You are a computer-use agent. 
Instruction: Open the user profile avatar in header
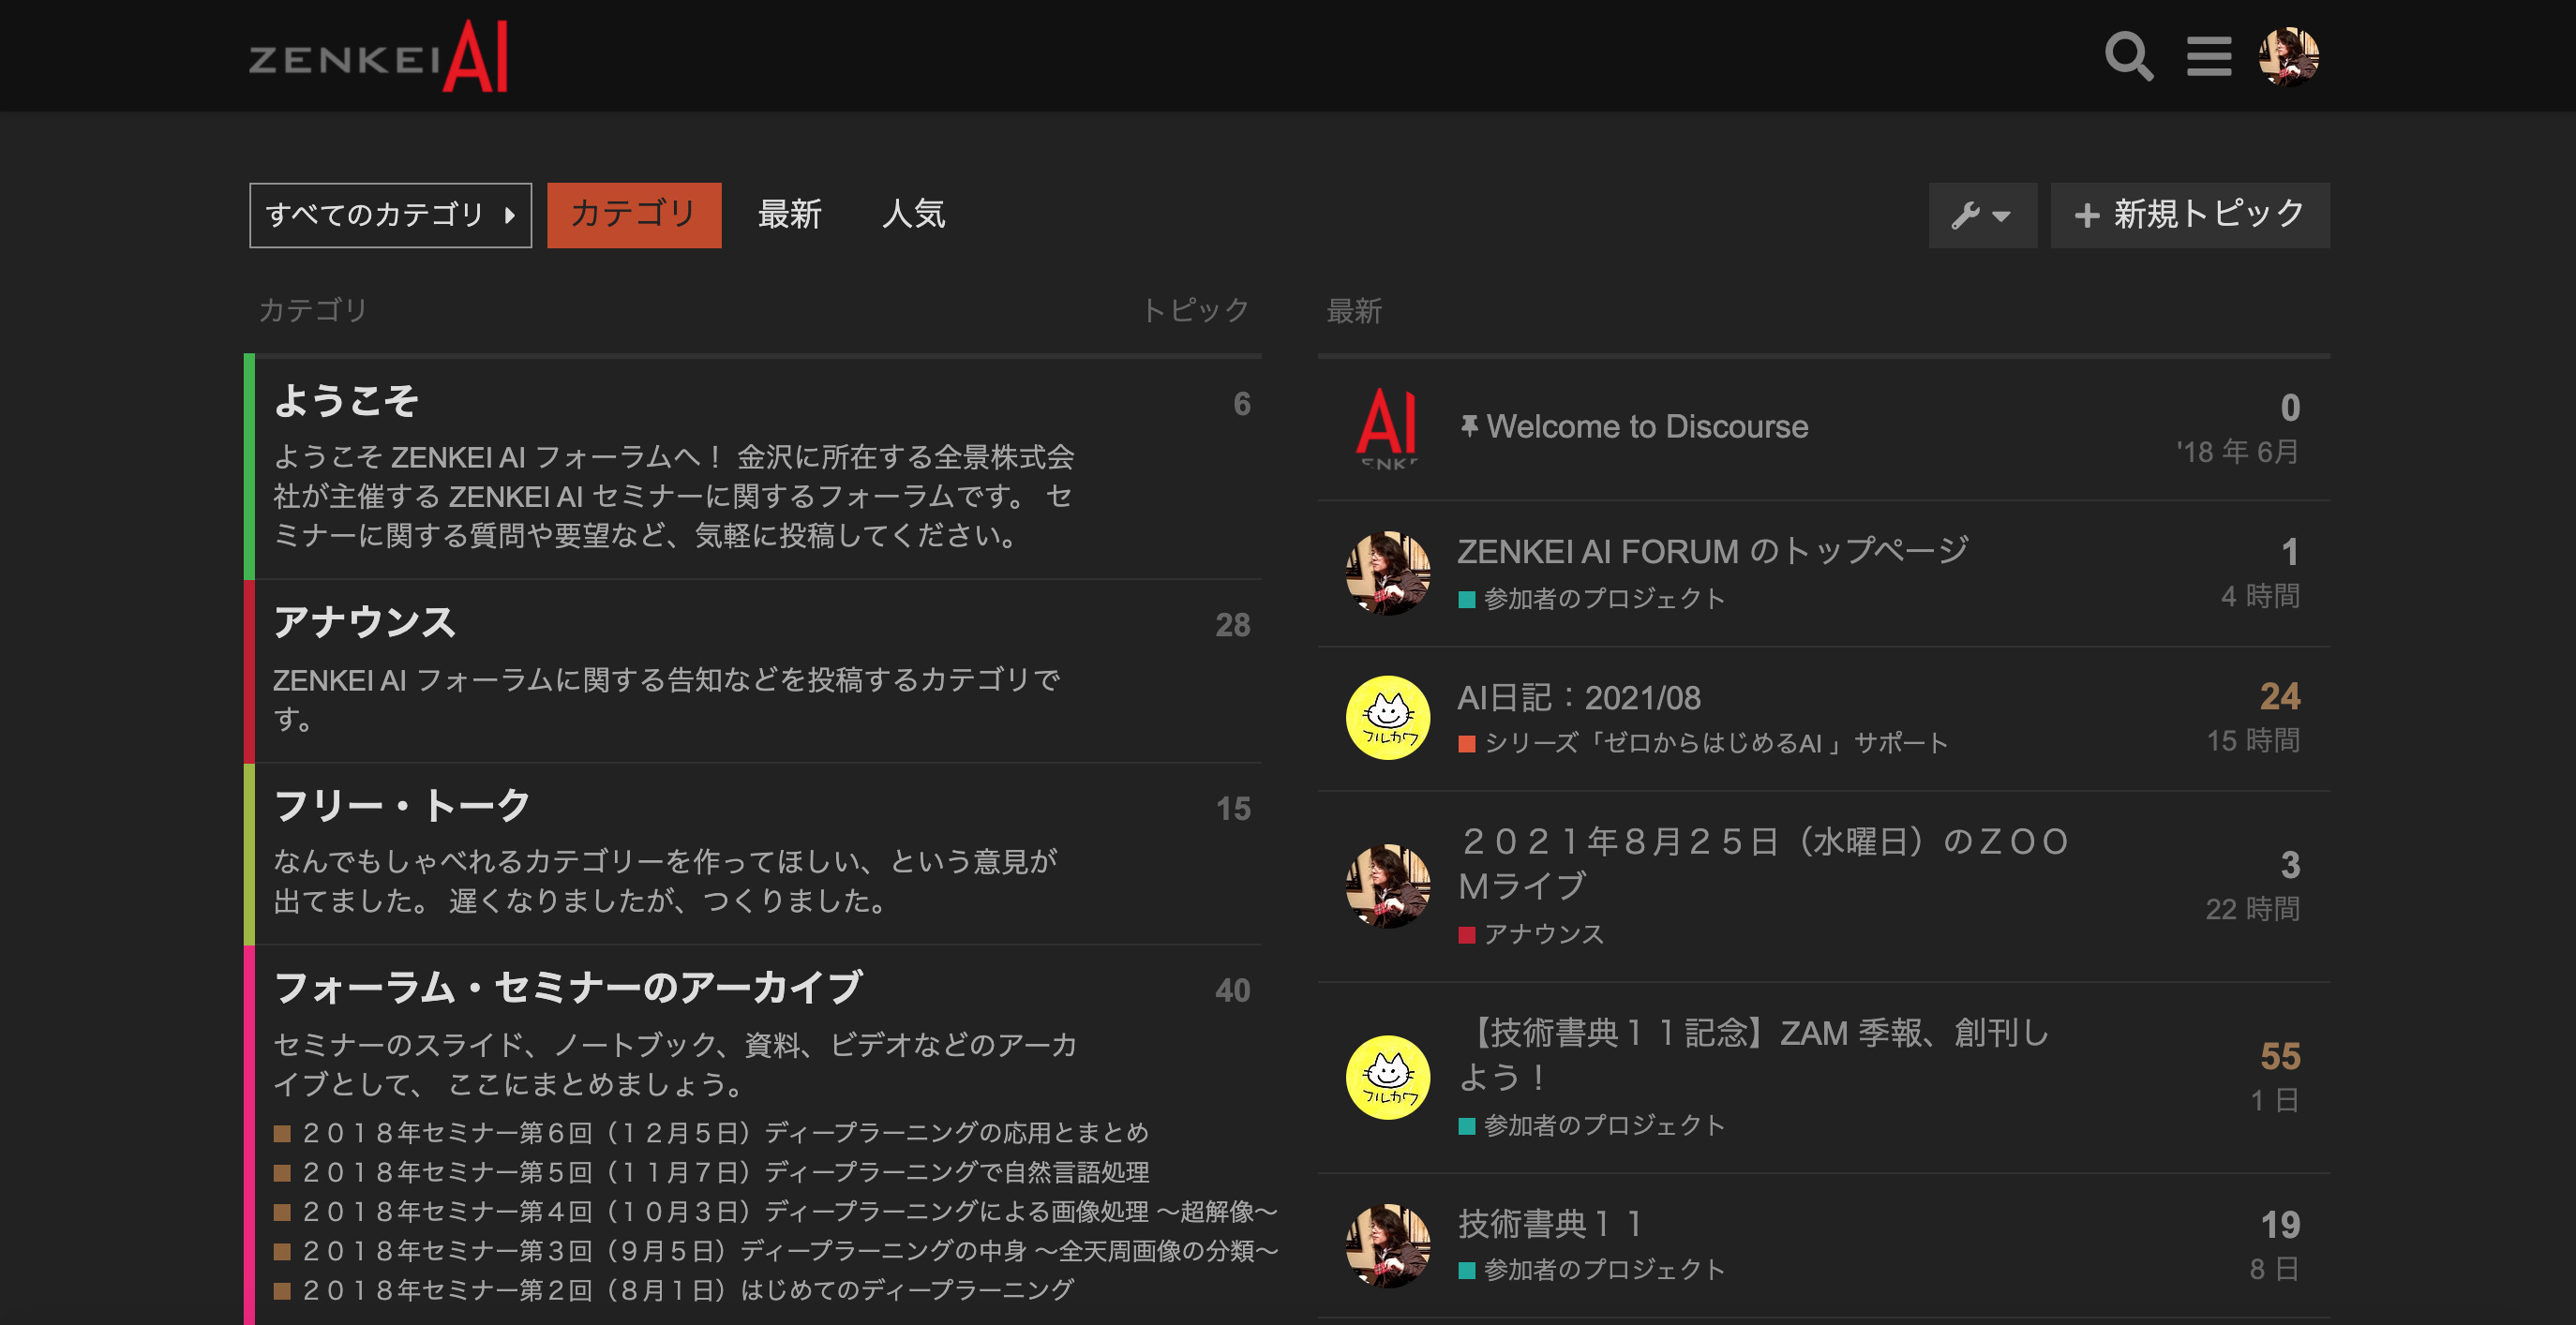click(x=2288, y=56)
